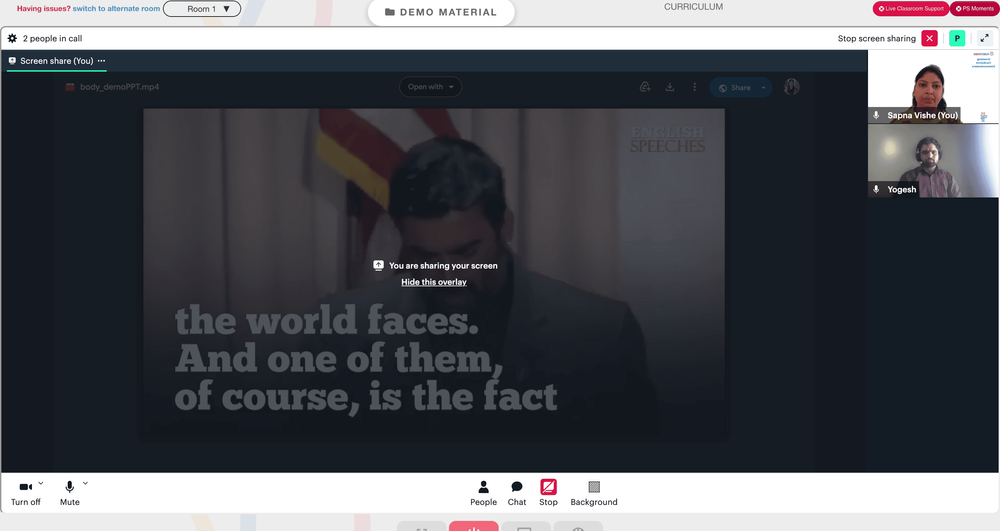Click account avatar in file viewer
This screenshot has width=1000, height=531.
coord(791,87)
